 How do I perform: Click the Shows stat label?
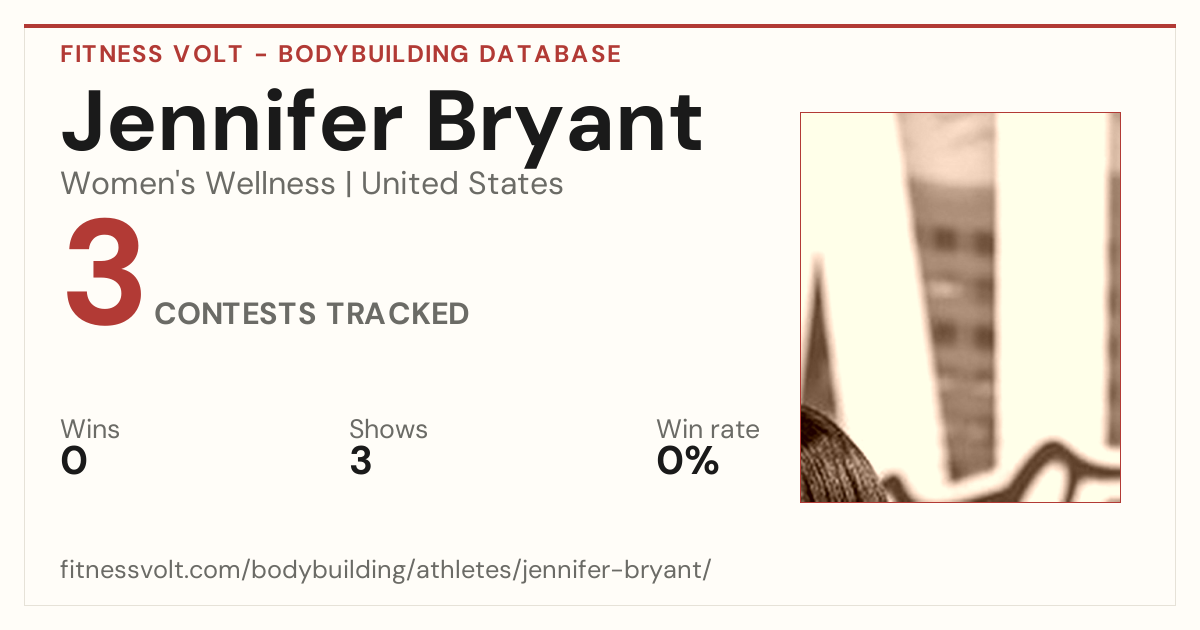click(x=388, y=430)
